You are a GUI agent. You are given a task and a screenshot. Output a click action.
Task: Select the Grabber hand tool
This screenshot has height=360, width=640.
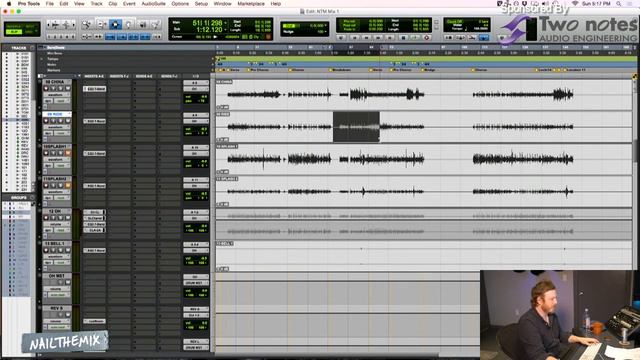pyautogui.click(x=129, y=25)
